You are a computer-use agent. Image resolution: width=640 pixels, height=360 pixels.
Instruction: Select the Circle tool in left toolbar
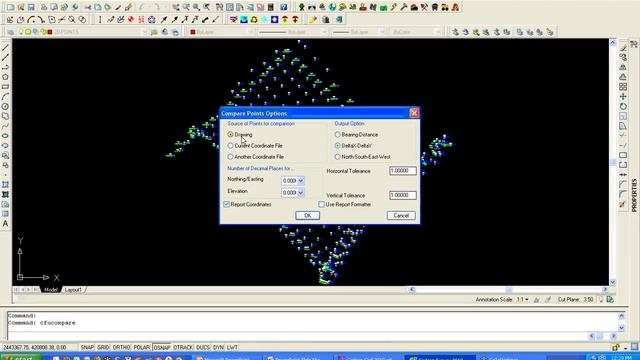[x=5, y=107]
